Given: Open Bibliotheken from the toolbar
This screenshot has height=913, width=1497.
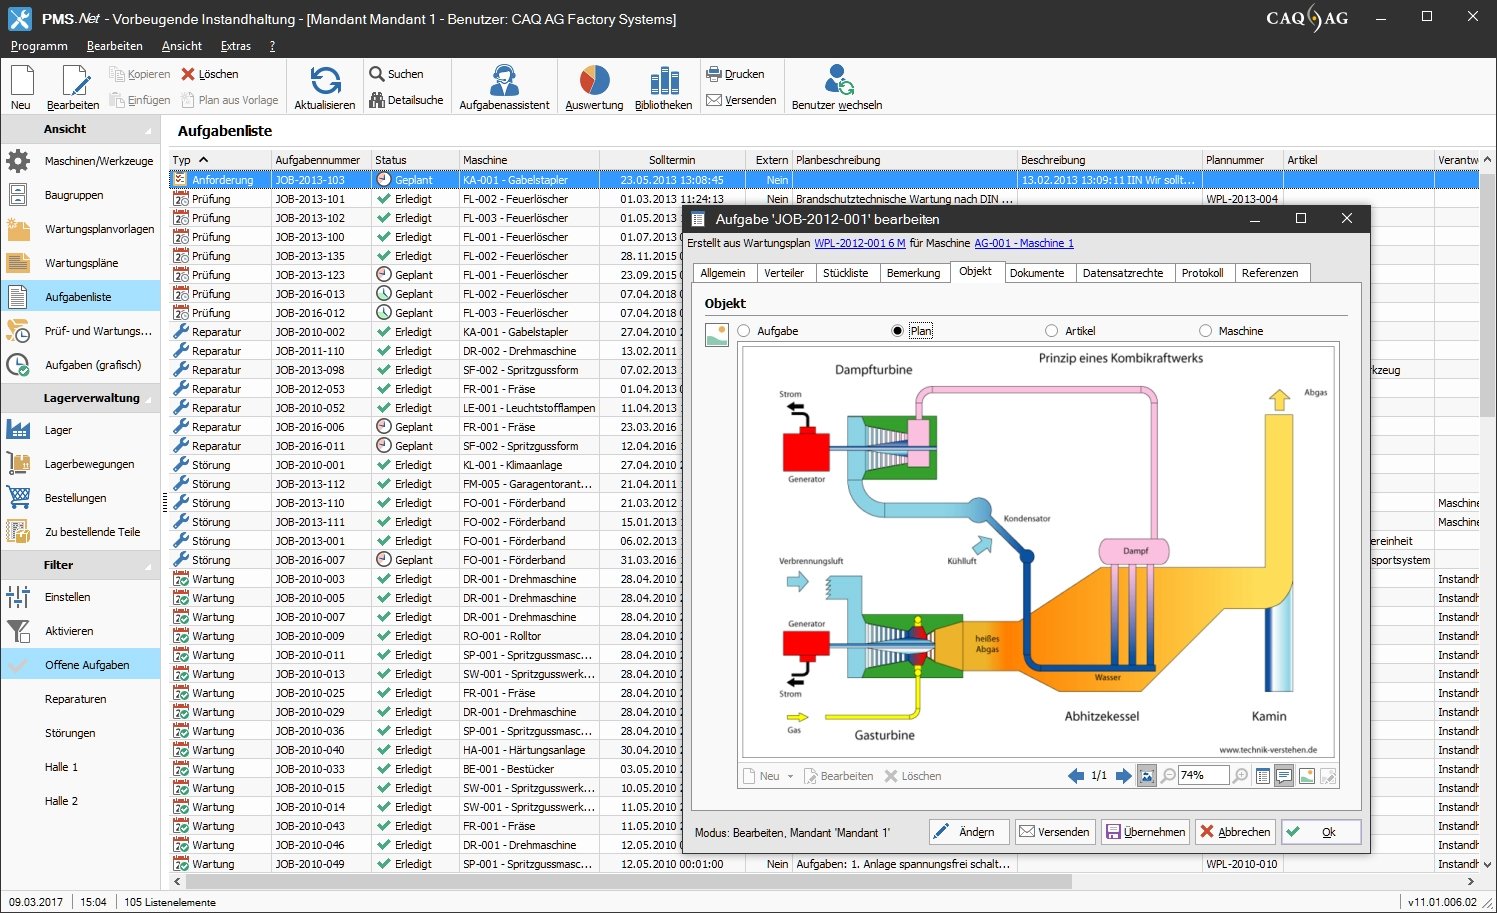Looking at the screenshot, I should [x=663, y=86].
